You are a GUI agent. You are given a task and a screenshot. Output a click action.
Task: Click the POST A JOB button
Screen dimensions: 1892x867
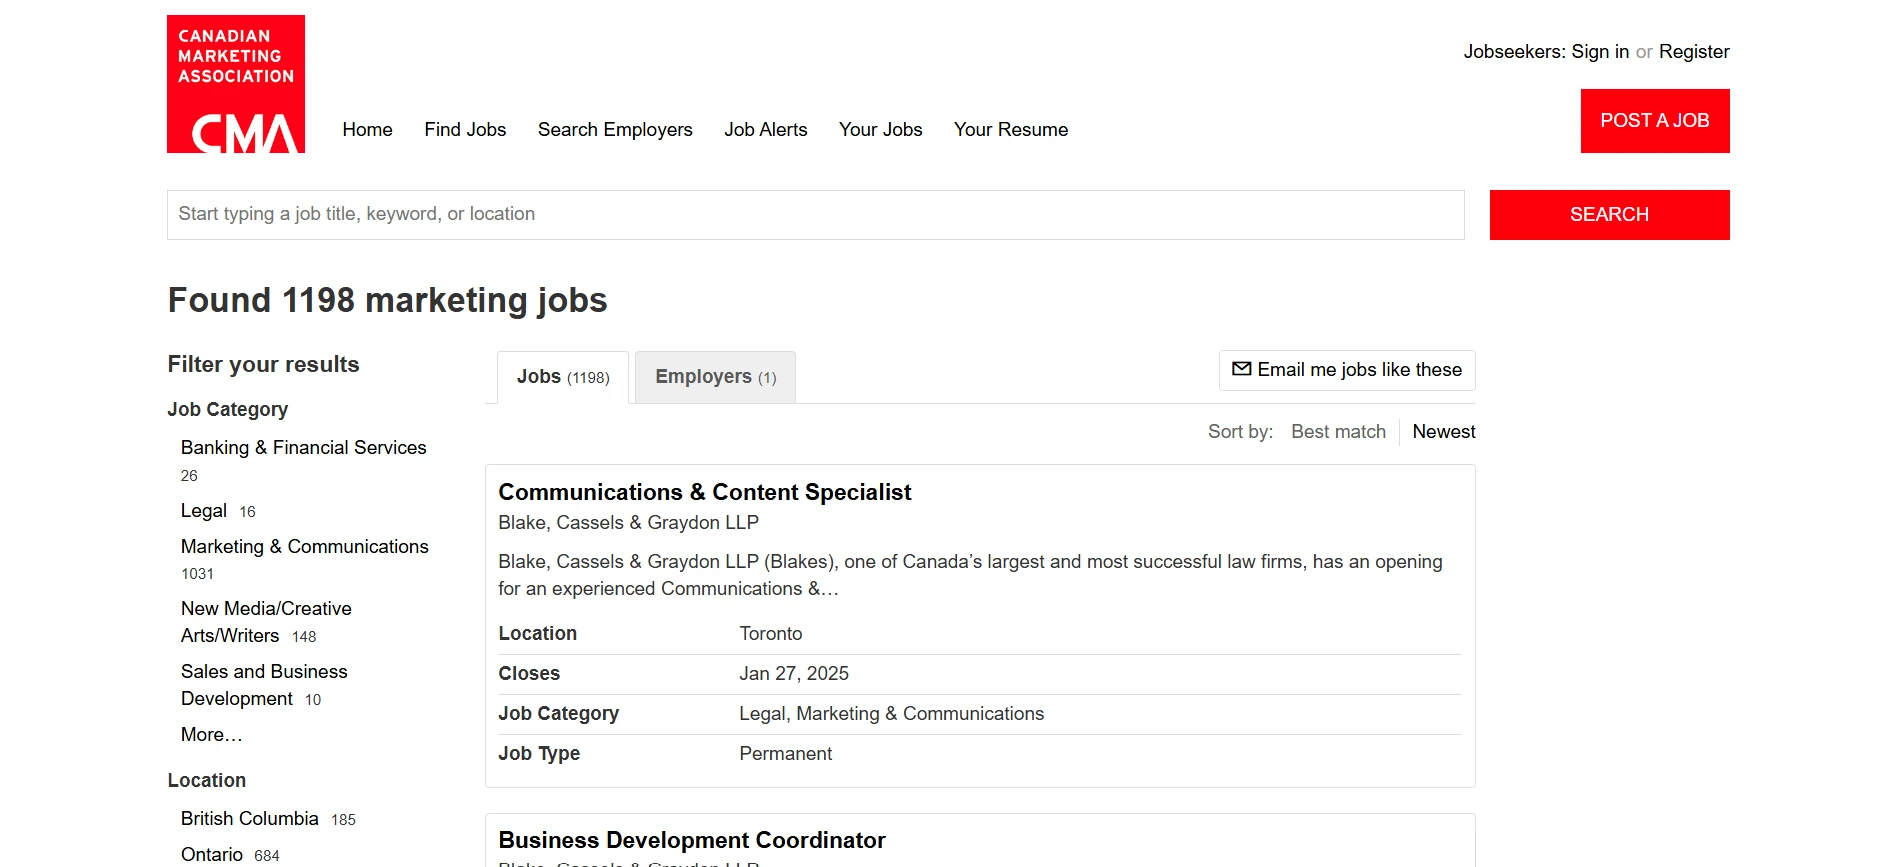1655,121
